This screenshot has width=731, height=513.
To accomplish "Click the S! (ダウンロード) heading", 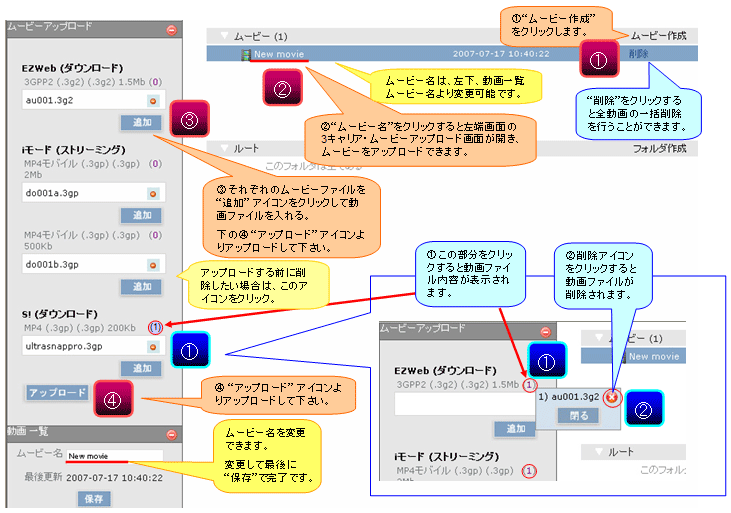I will (59, 314).
